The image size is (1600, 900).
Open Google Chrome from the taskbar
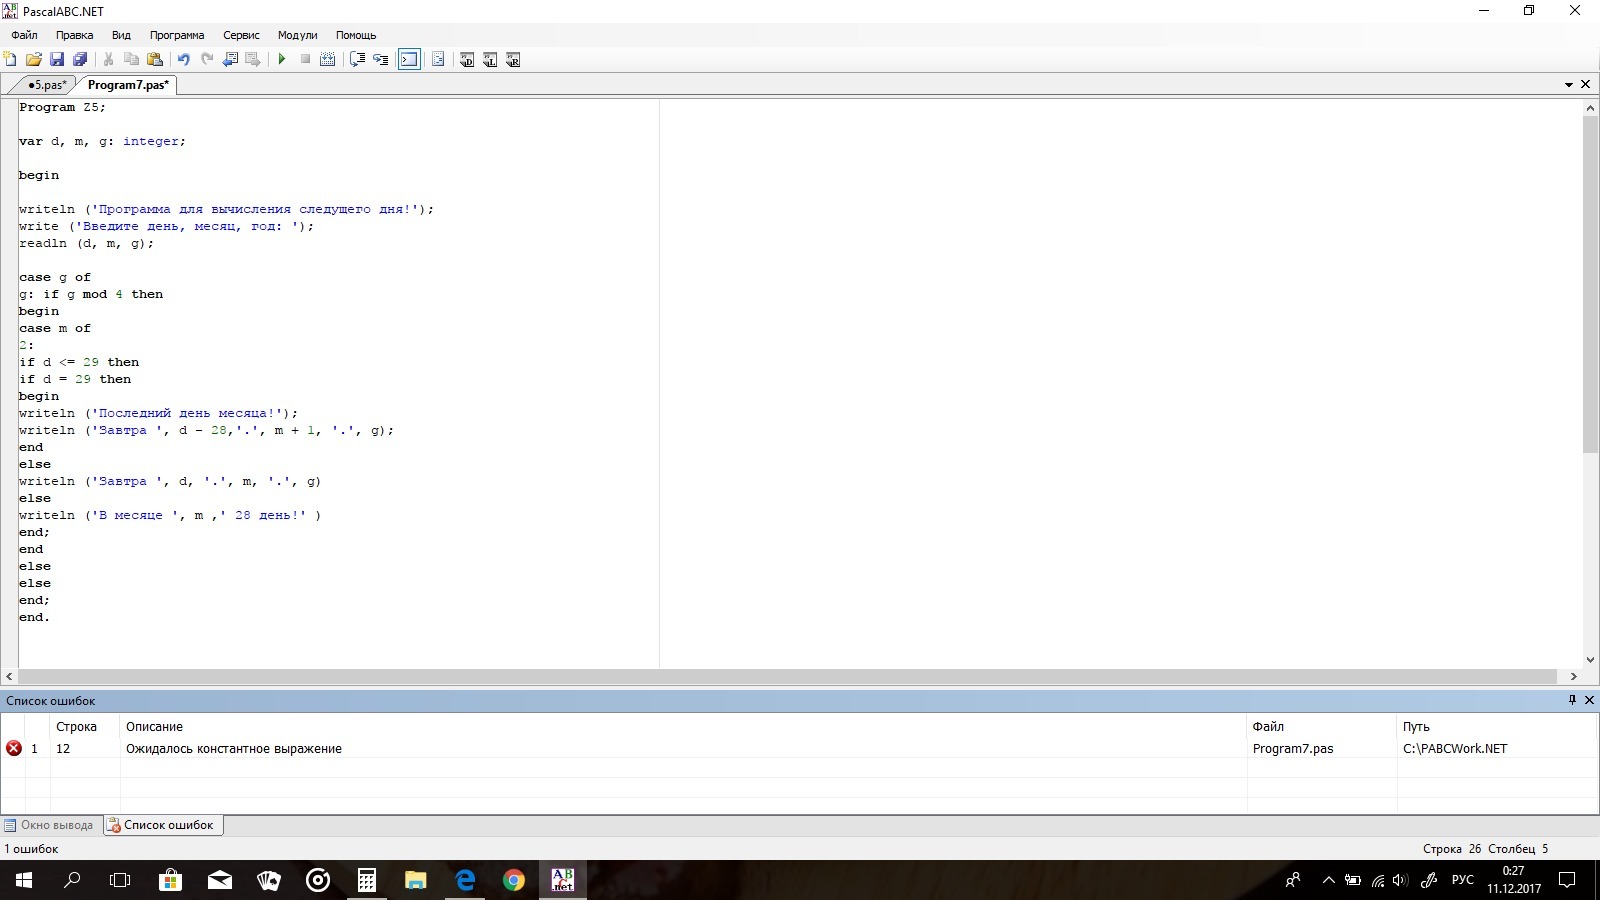[x=514, y=880]
